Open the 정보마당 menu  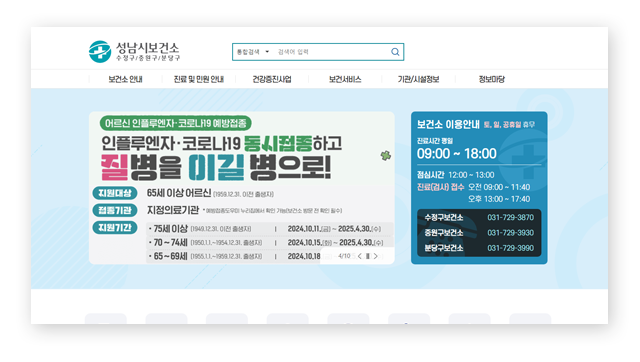pos(491,79)
